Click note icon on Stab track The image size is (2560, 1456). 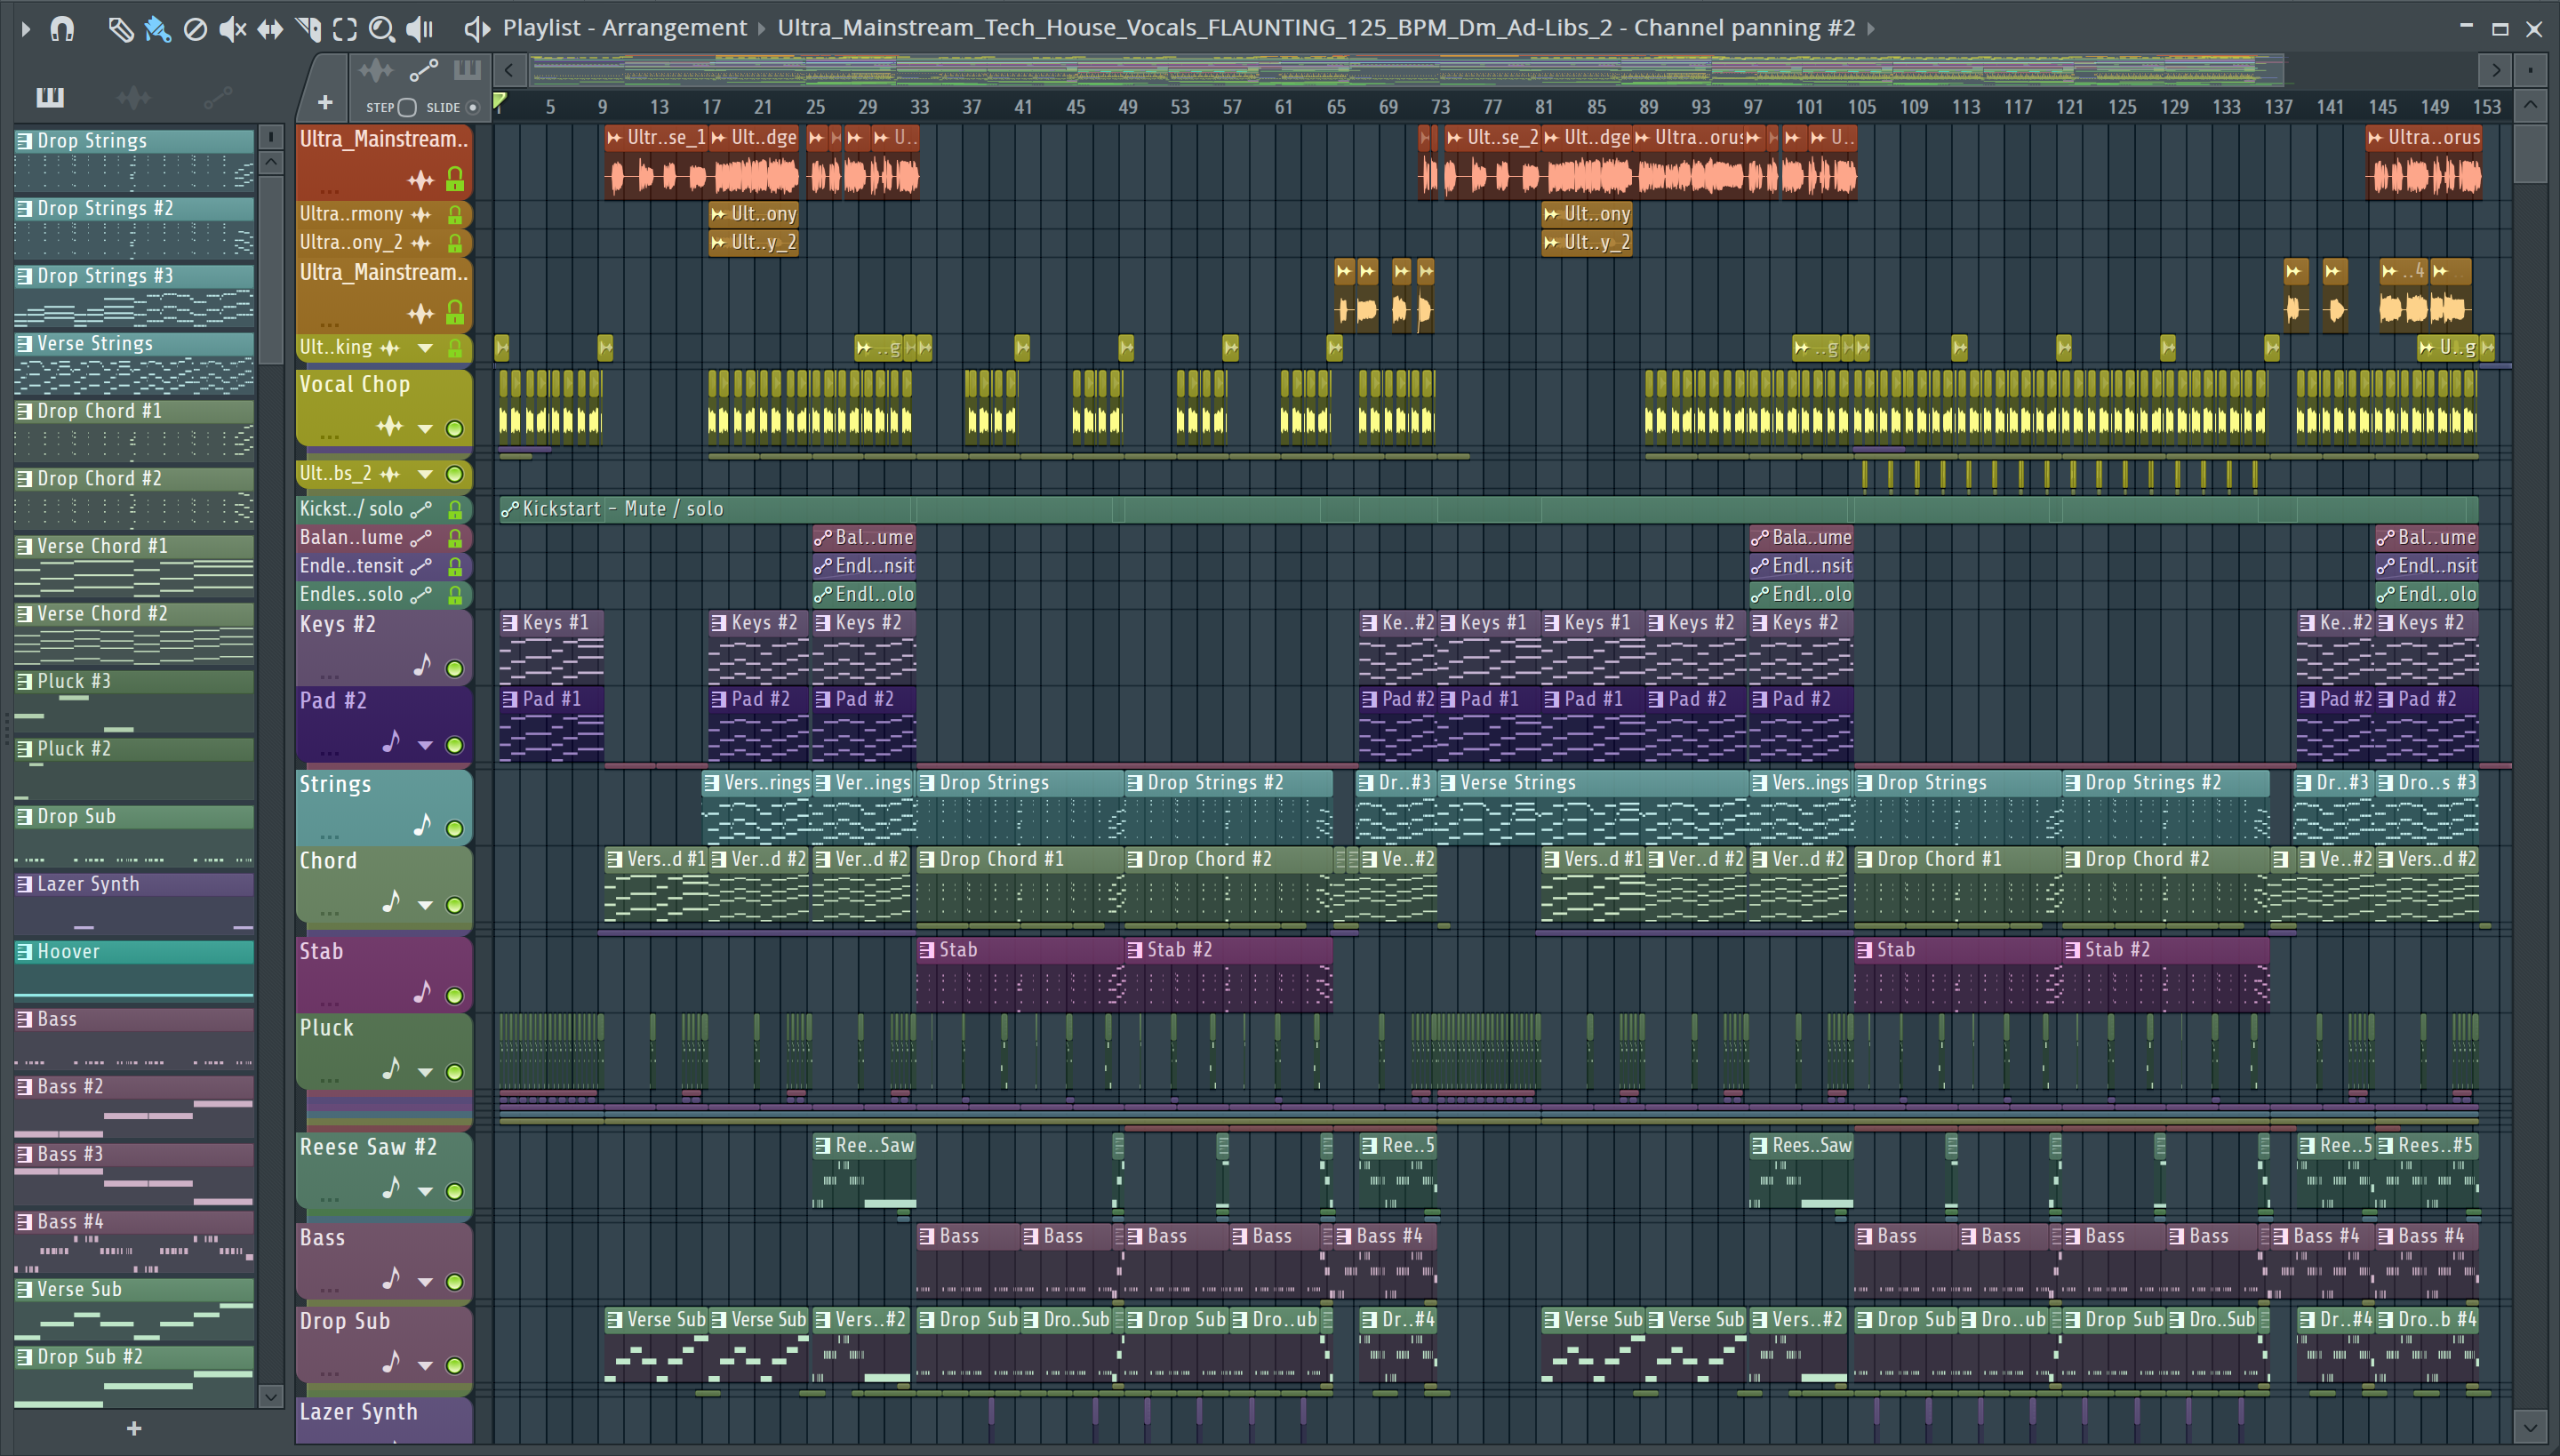[422, 992]
